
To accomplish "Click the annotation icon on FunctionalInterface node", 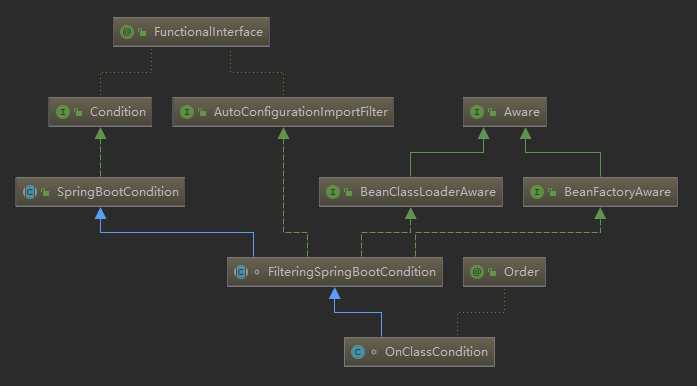I will [x=127, y=32].
